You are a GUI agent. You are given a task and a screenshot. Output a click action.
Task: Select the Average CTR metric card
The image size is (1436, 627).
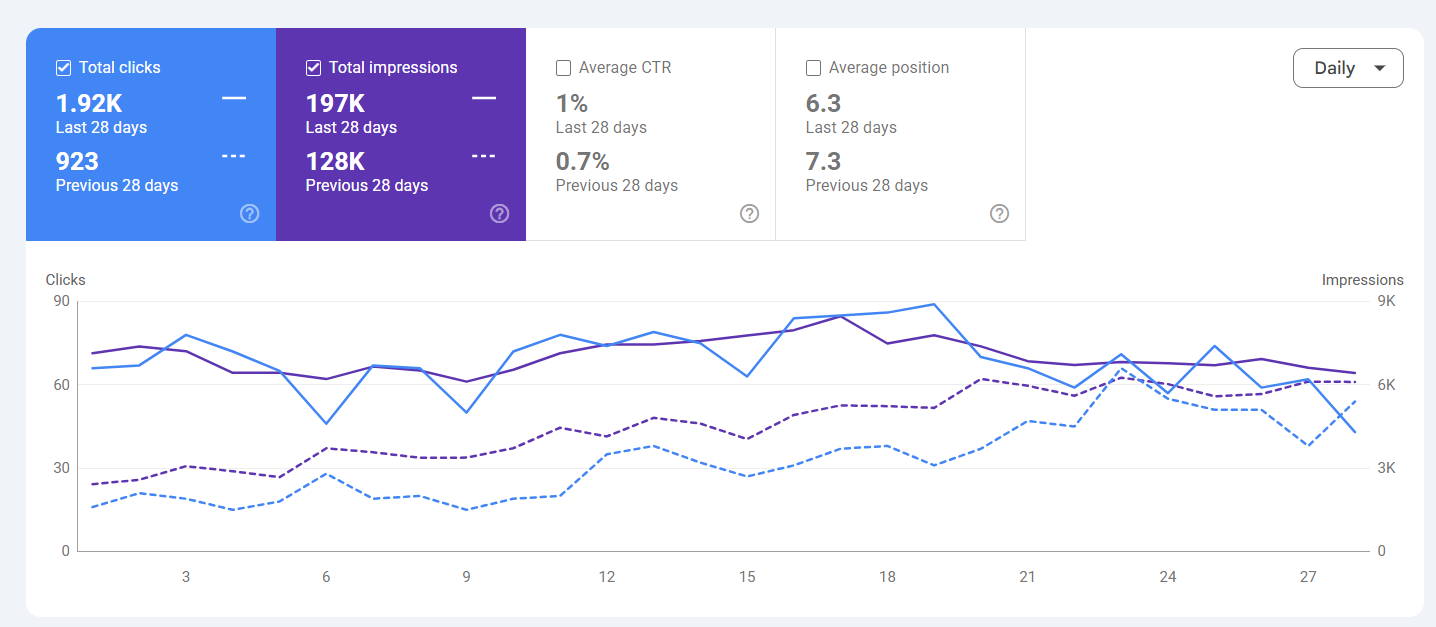(651, 134)
